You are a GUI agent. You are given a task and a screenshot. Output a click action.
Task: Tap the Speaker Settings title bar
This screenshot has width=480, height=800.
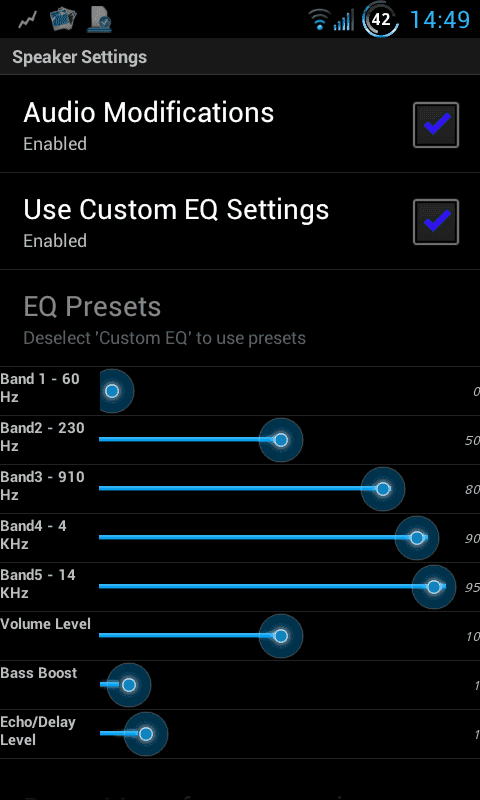pos(240,57)
